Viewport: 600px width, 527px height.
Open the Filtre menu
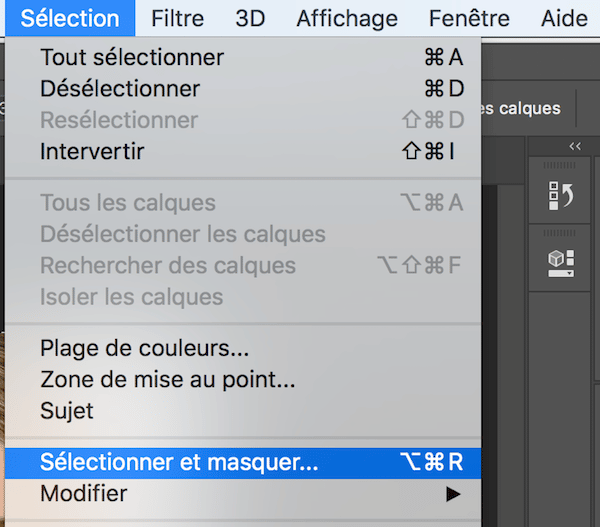(x=178, y=18)
